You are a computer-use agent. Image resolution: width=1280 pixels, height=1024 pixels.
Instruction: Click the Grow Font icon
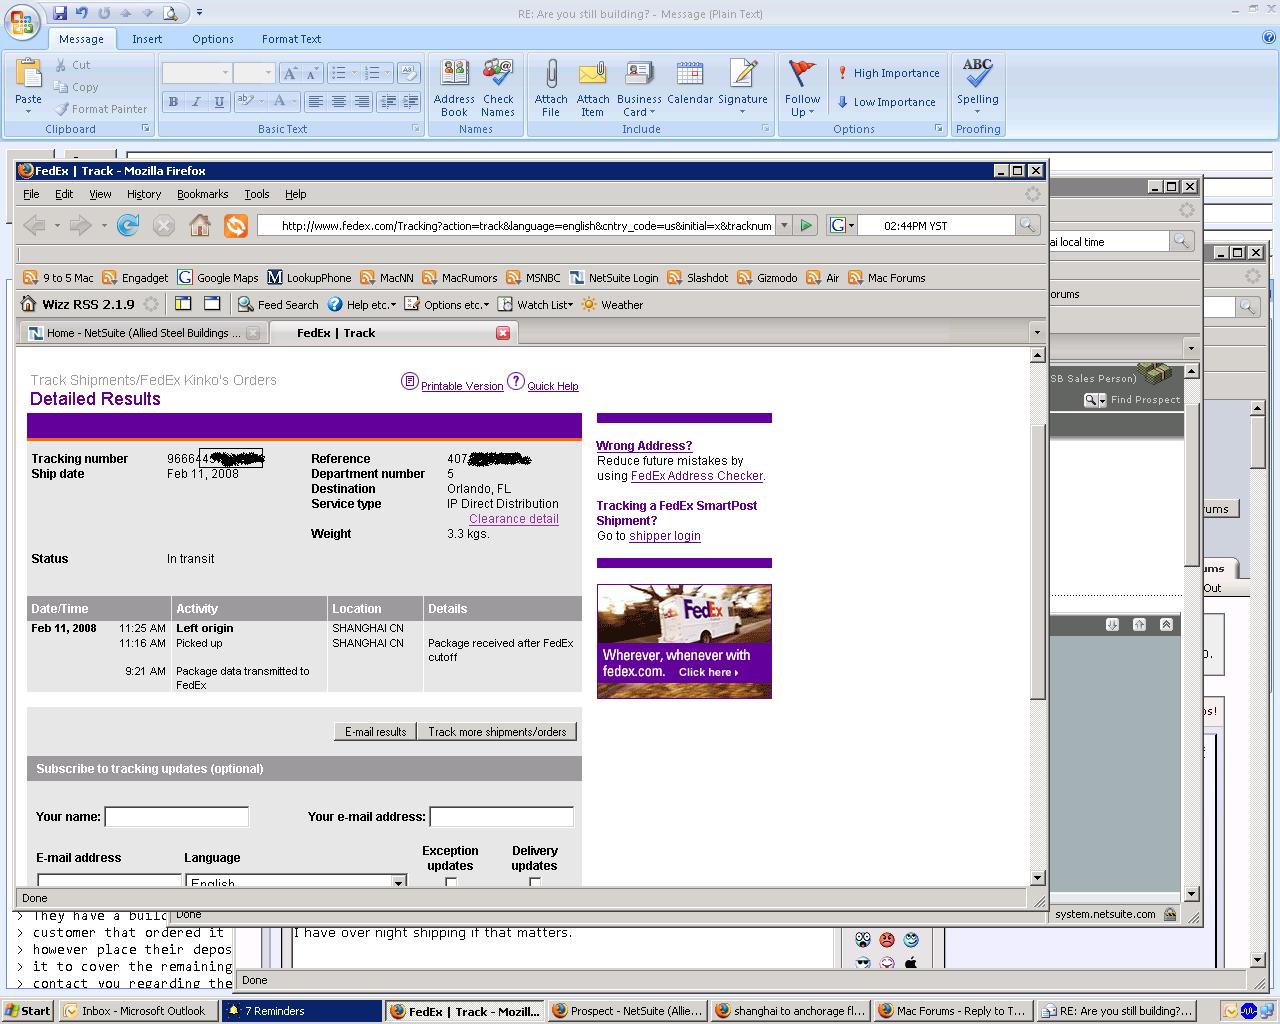coord(290,73)
